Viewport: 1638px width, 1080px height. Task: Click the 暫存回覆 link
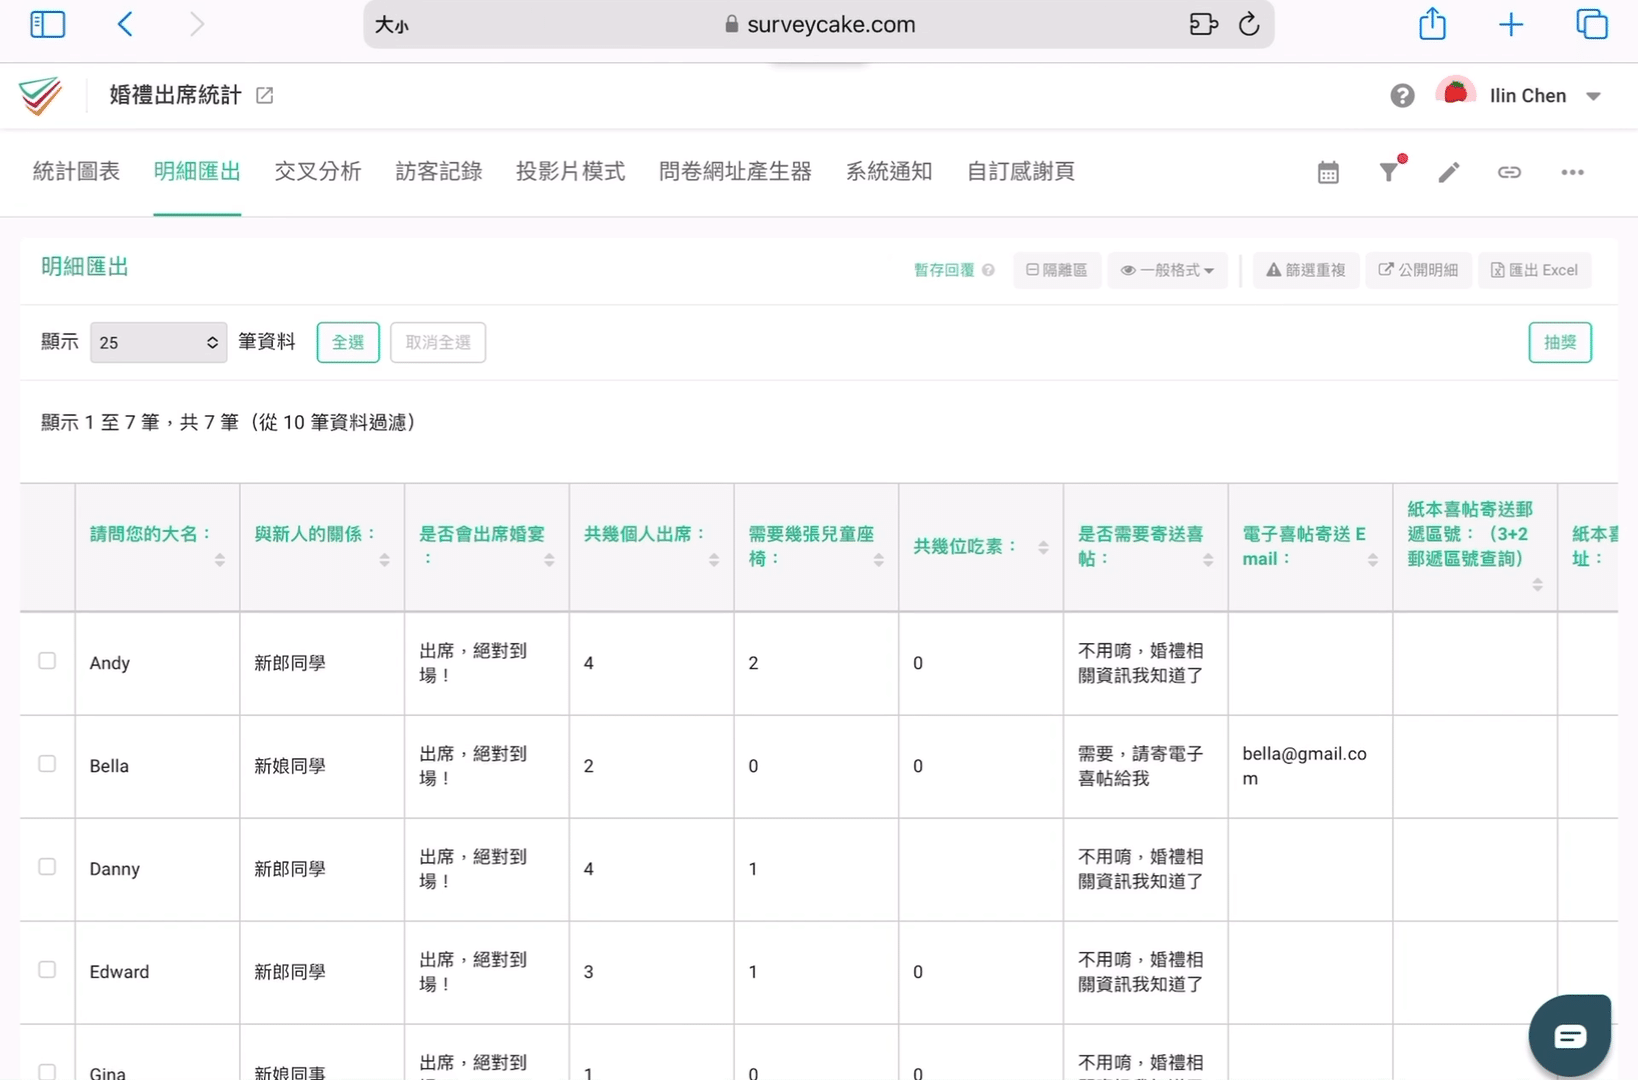click(x=944, y=270)
